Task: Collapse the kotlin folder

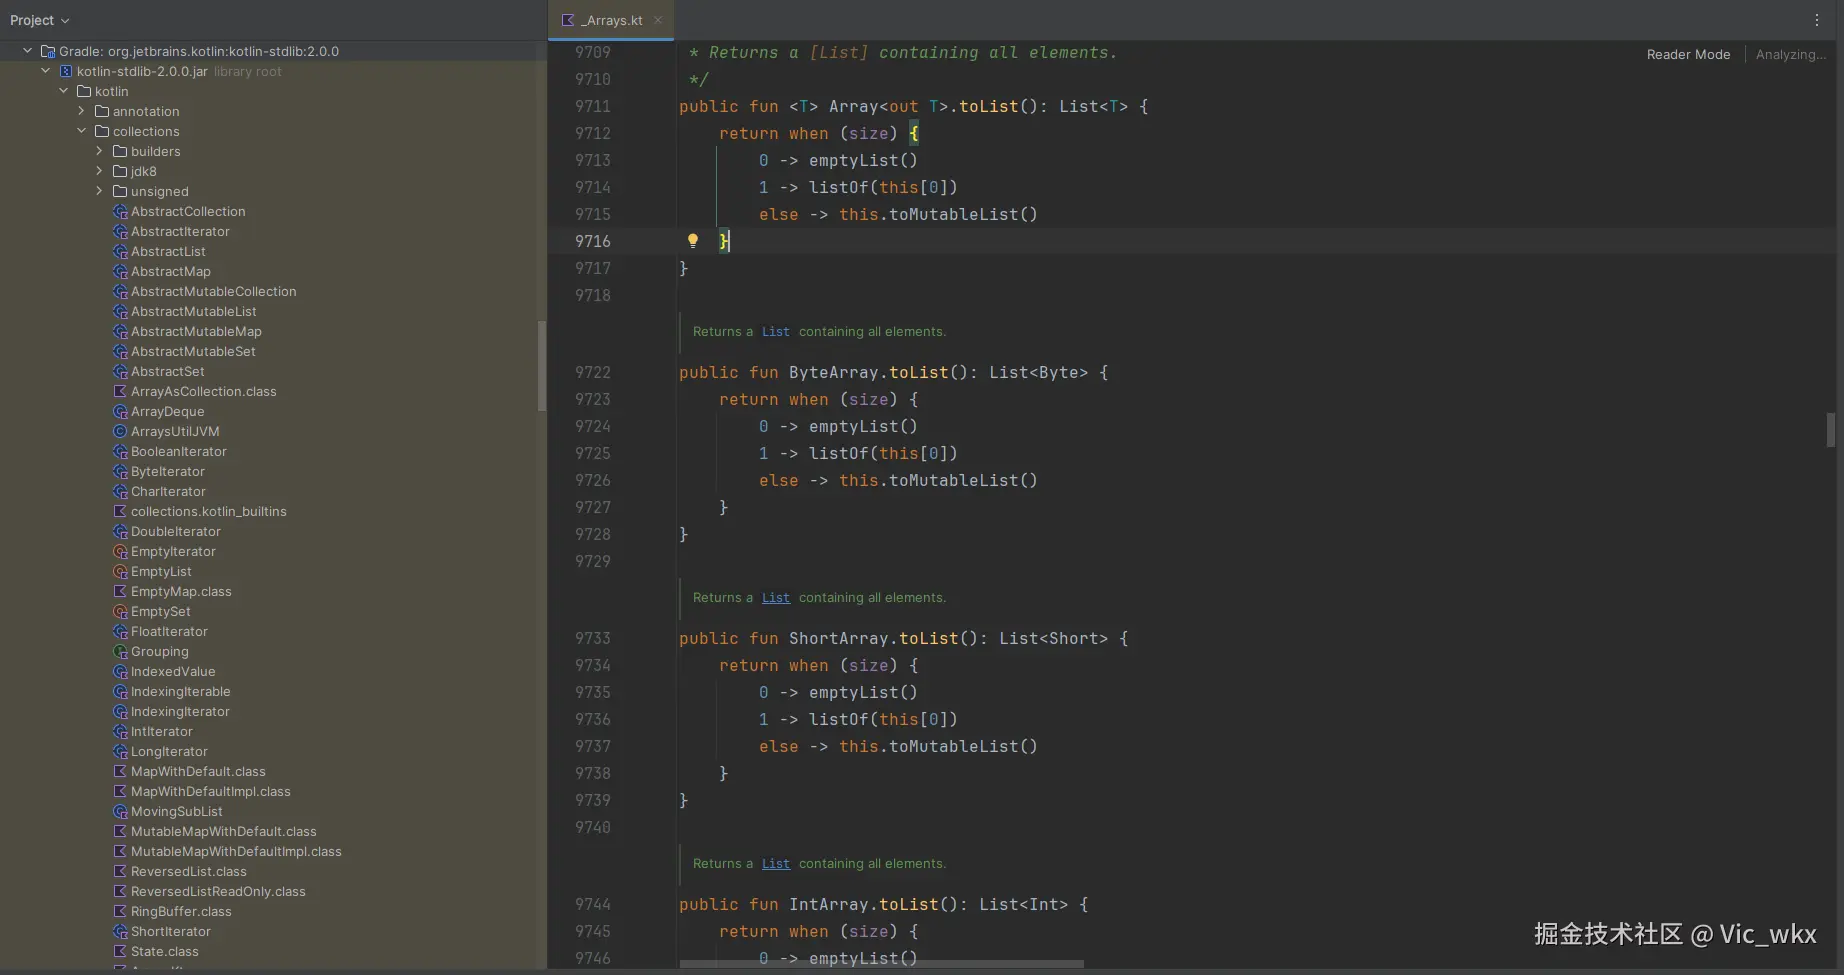Action: click(63, 91)
